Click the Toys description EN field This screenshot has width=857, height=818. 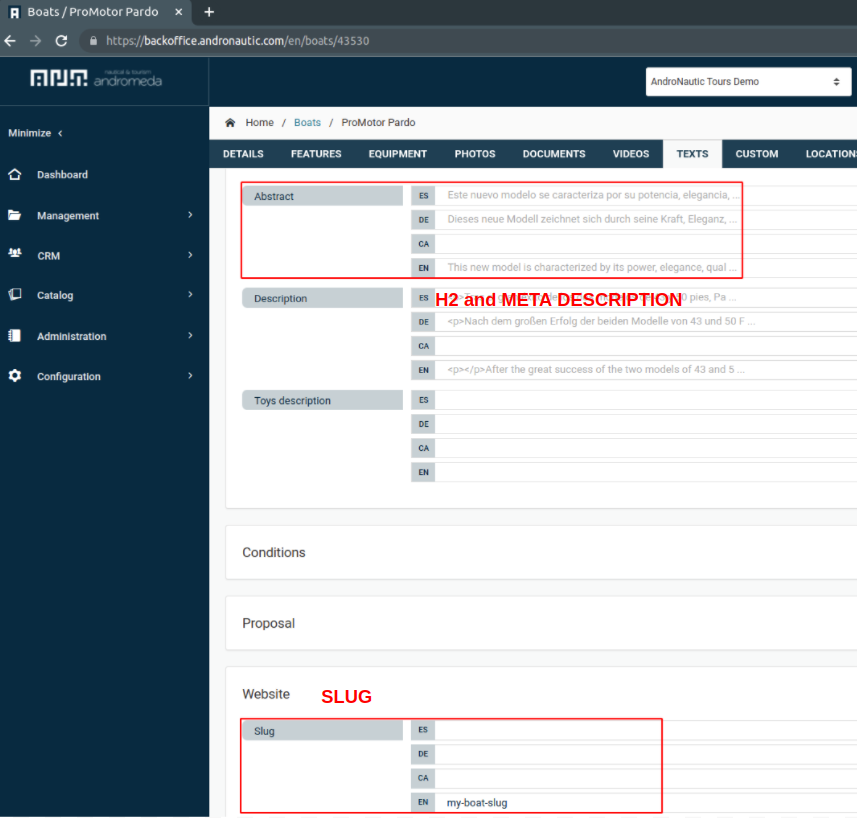pyautogui.click(x=645, y=472)
